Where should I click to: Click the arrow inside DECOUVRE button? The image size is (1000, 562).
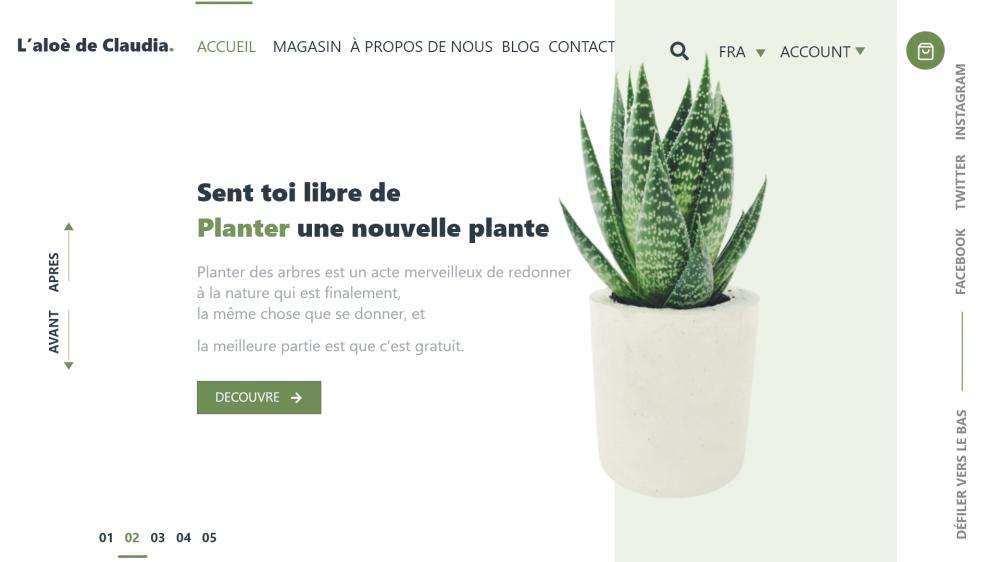click(296, 397)
